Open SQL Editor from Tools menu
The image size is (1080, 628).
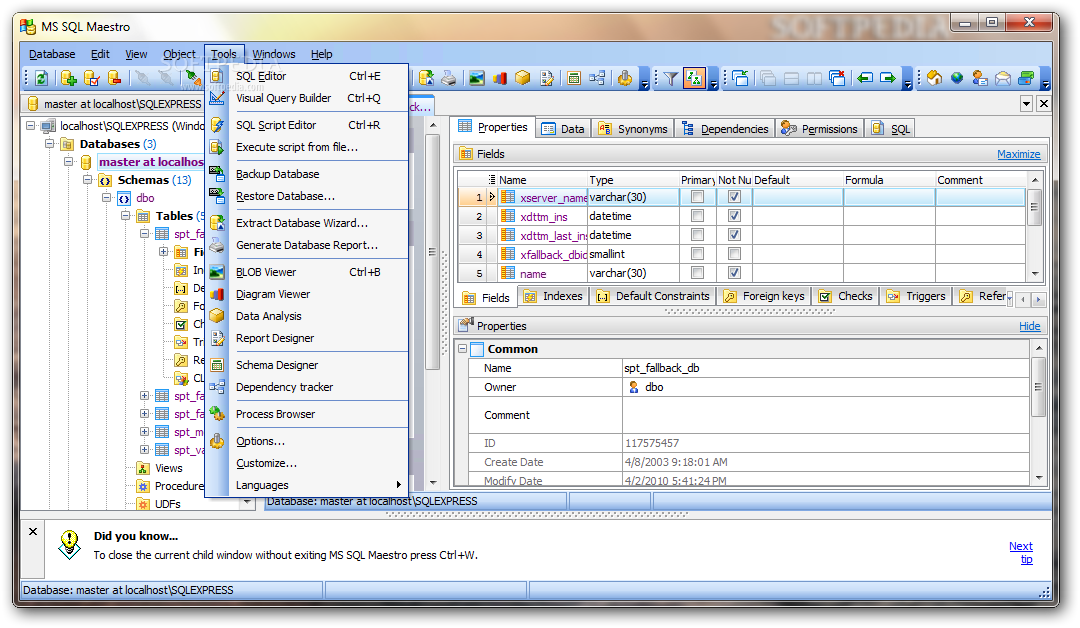308,76
